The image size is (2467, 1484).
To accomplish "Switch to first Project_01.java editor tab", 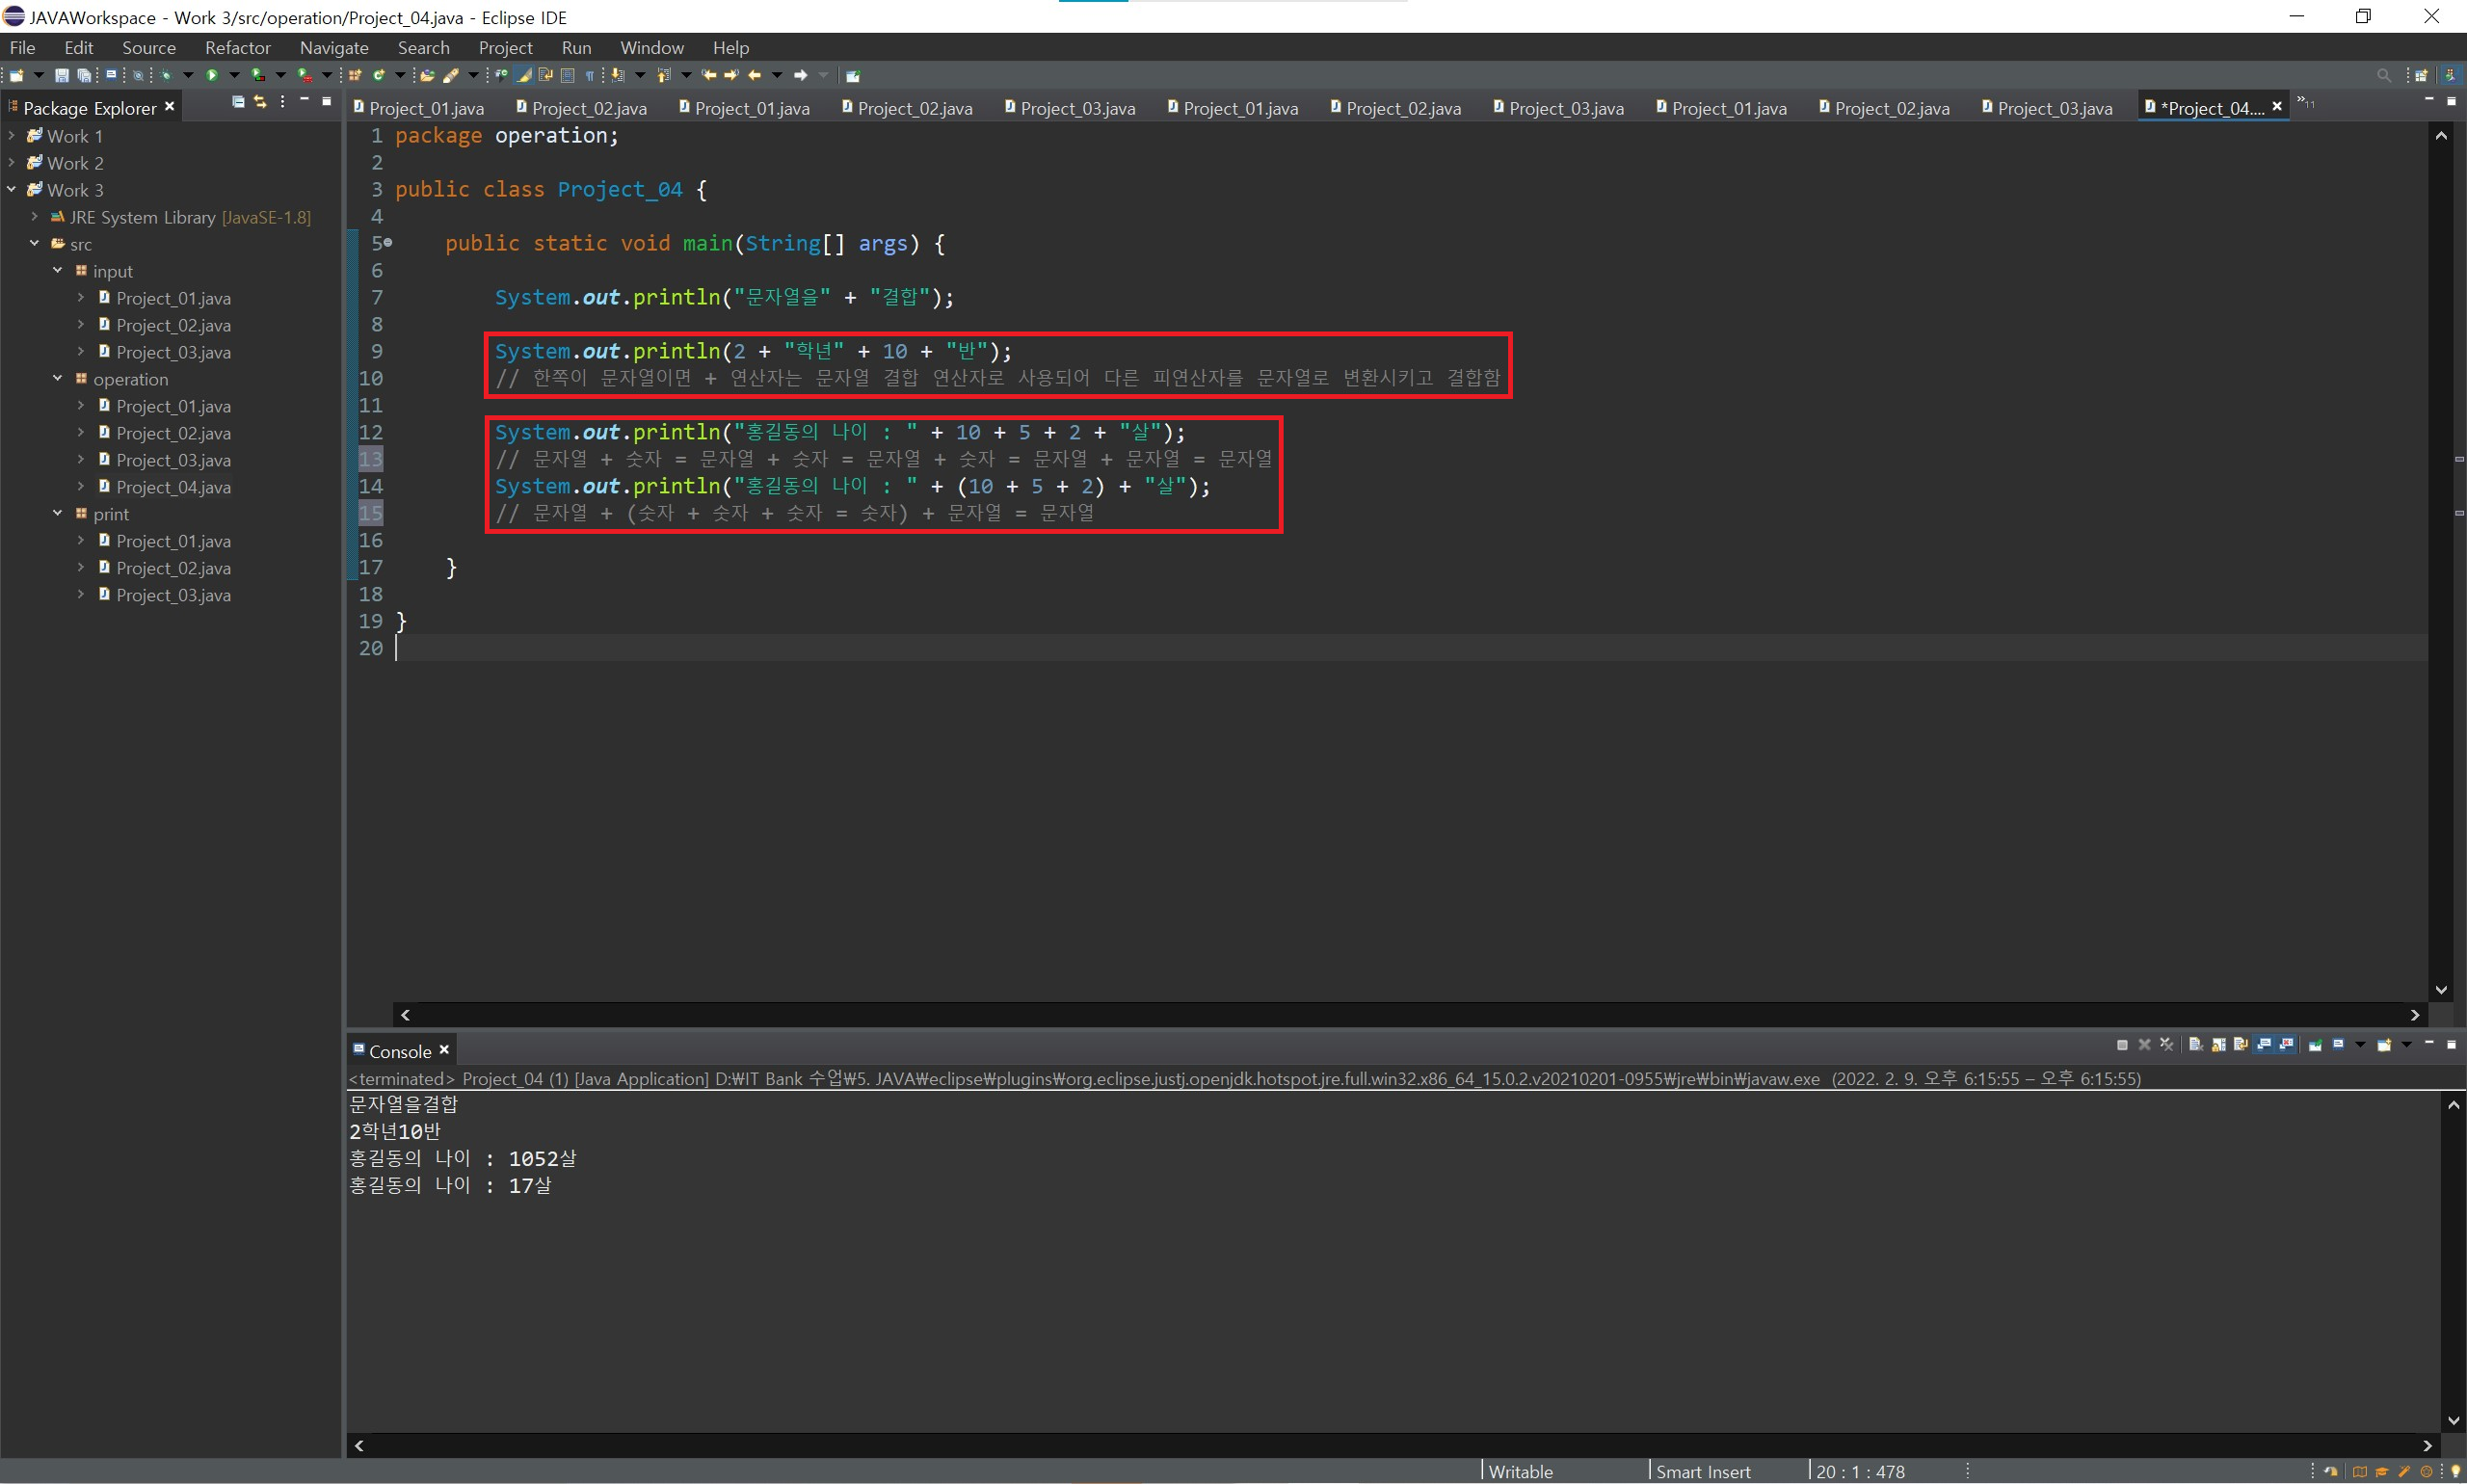I will click(425, 108).
